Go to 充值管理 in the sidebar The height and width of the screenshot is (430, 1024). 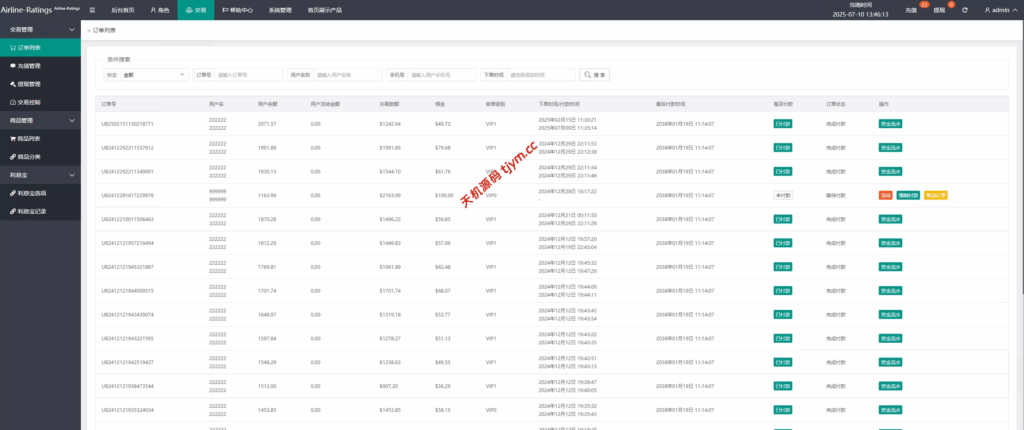pos(30,65)
